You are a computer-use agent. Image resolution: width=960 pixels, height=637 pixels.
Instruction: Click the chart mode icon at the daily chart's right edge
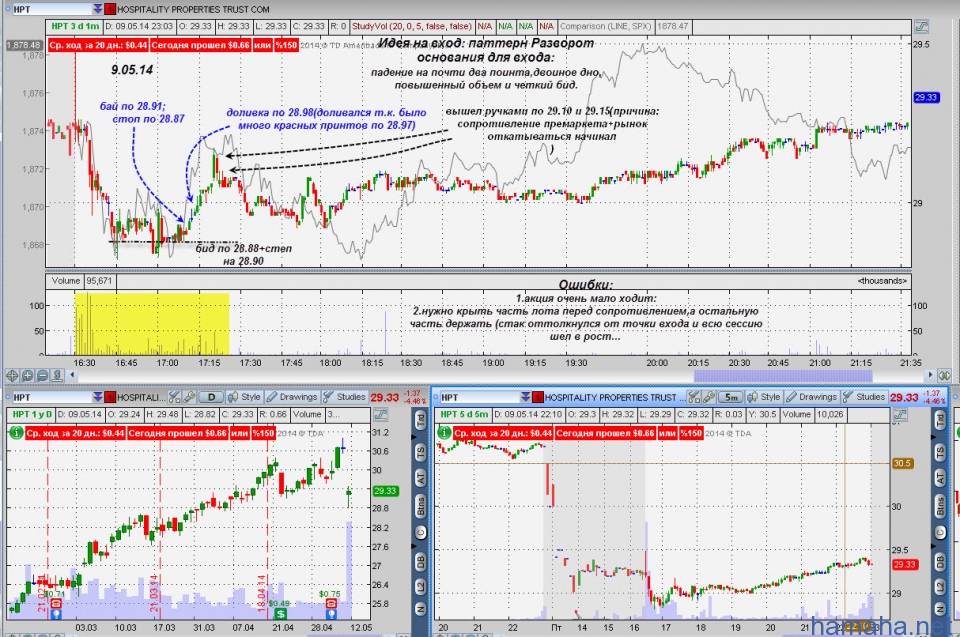380,415
